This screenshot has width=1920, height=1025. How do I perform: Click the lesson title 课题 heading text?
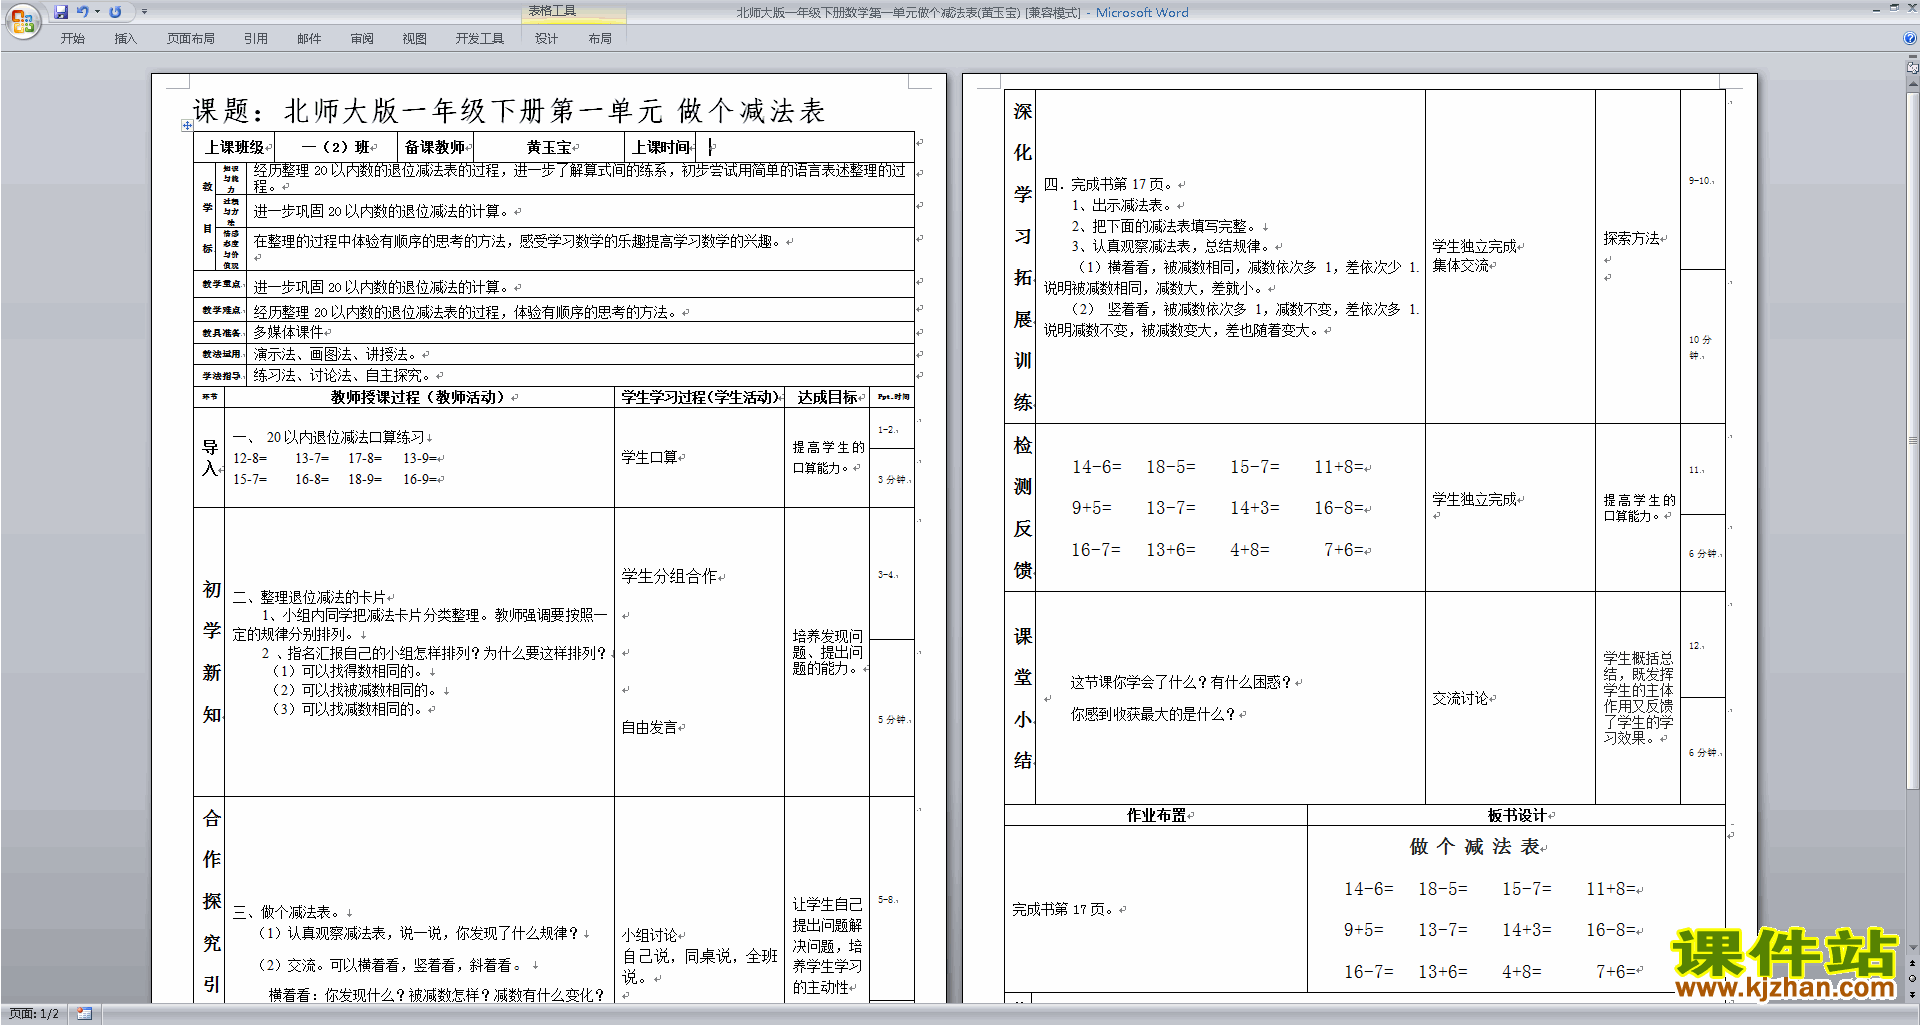(508, 110)
